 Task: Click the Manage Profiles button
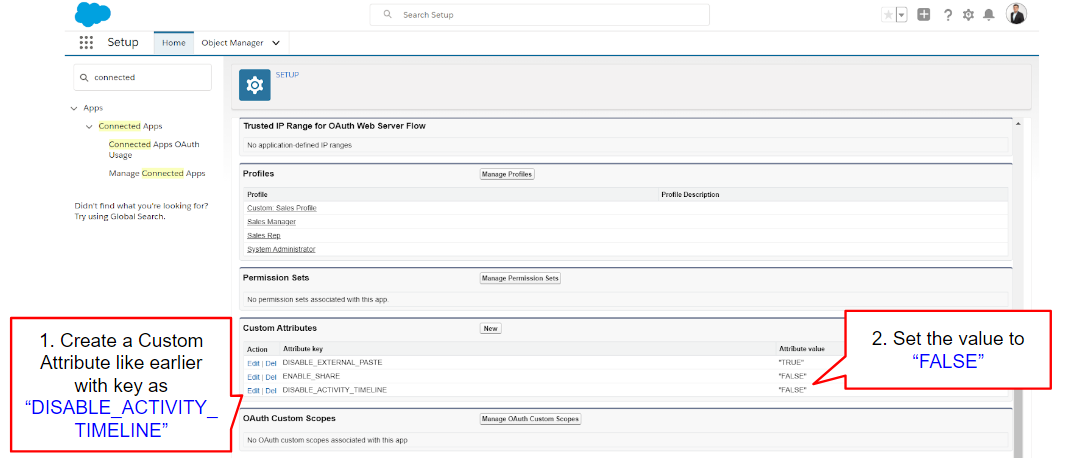point(507,174)
